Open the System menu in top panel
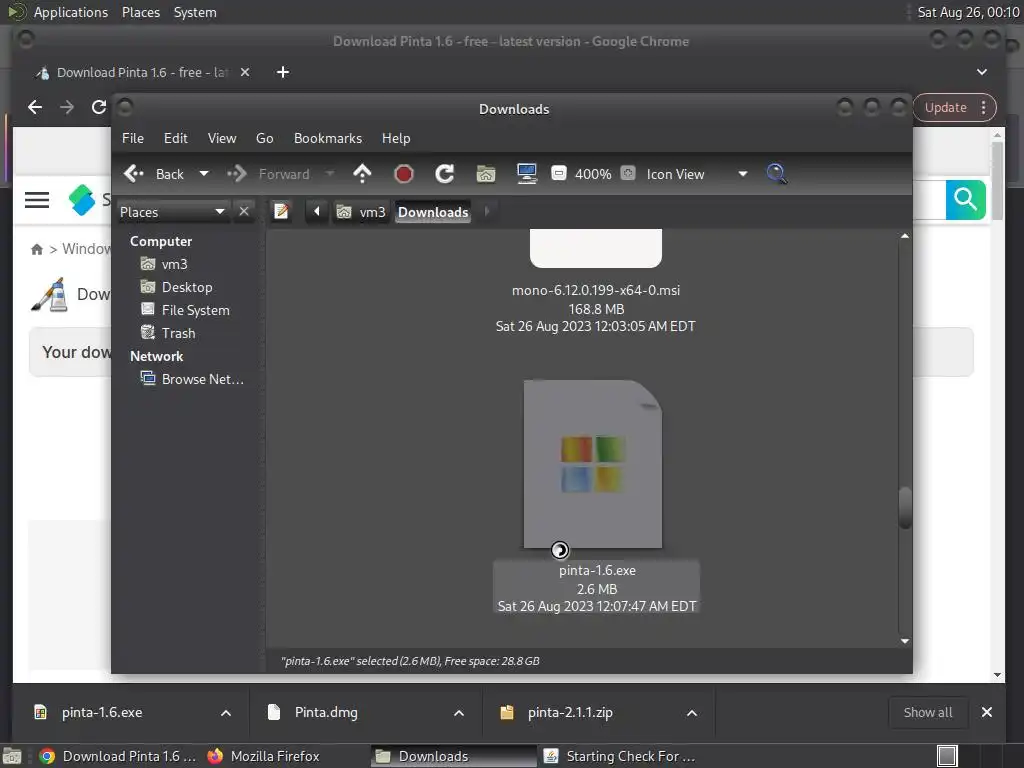 click(195, 12)
